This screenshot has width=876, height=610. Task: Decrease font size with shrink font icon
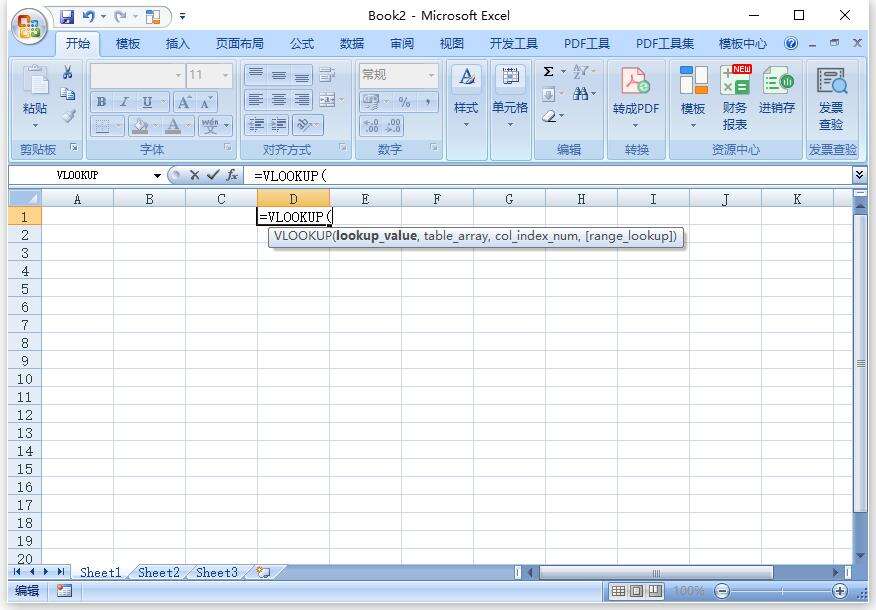pos(206,102)
